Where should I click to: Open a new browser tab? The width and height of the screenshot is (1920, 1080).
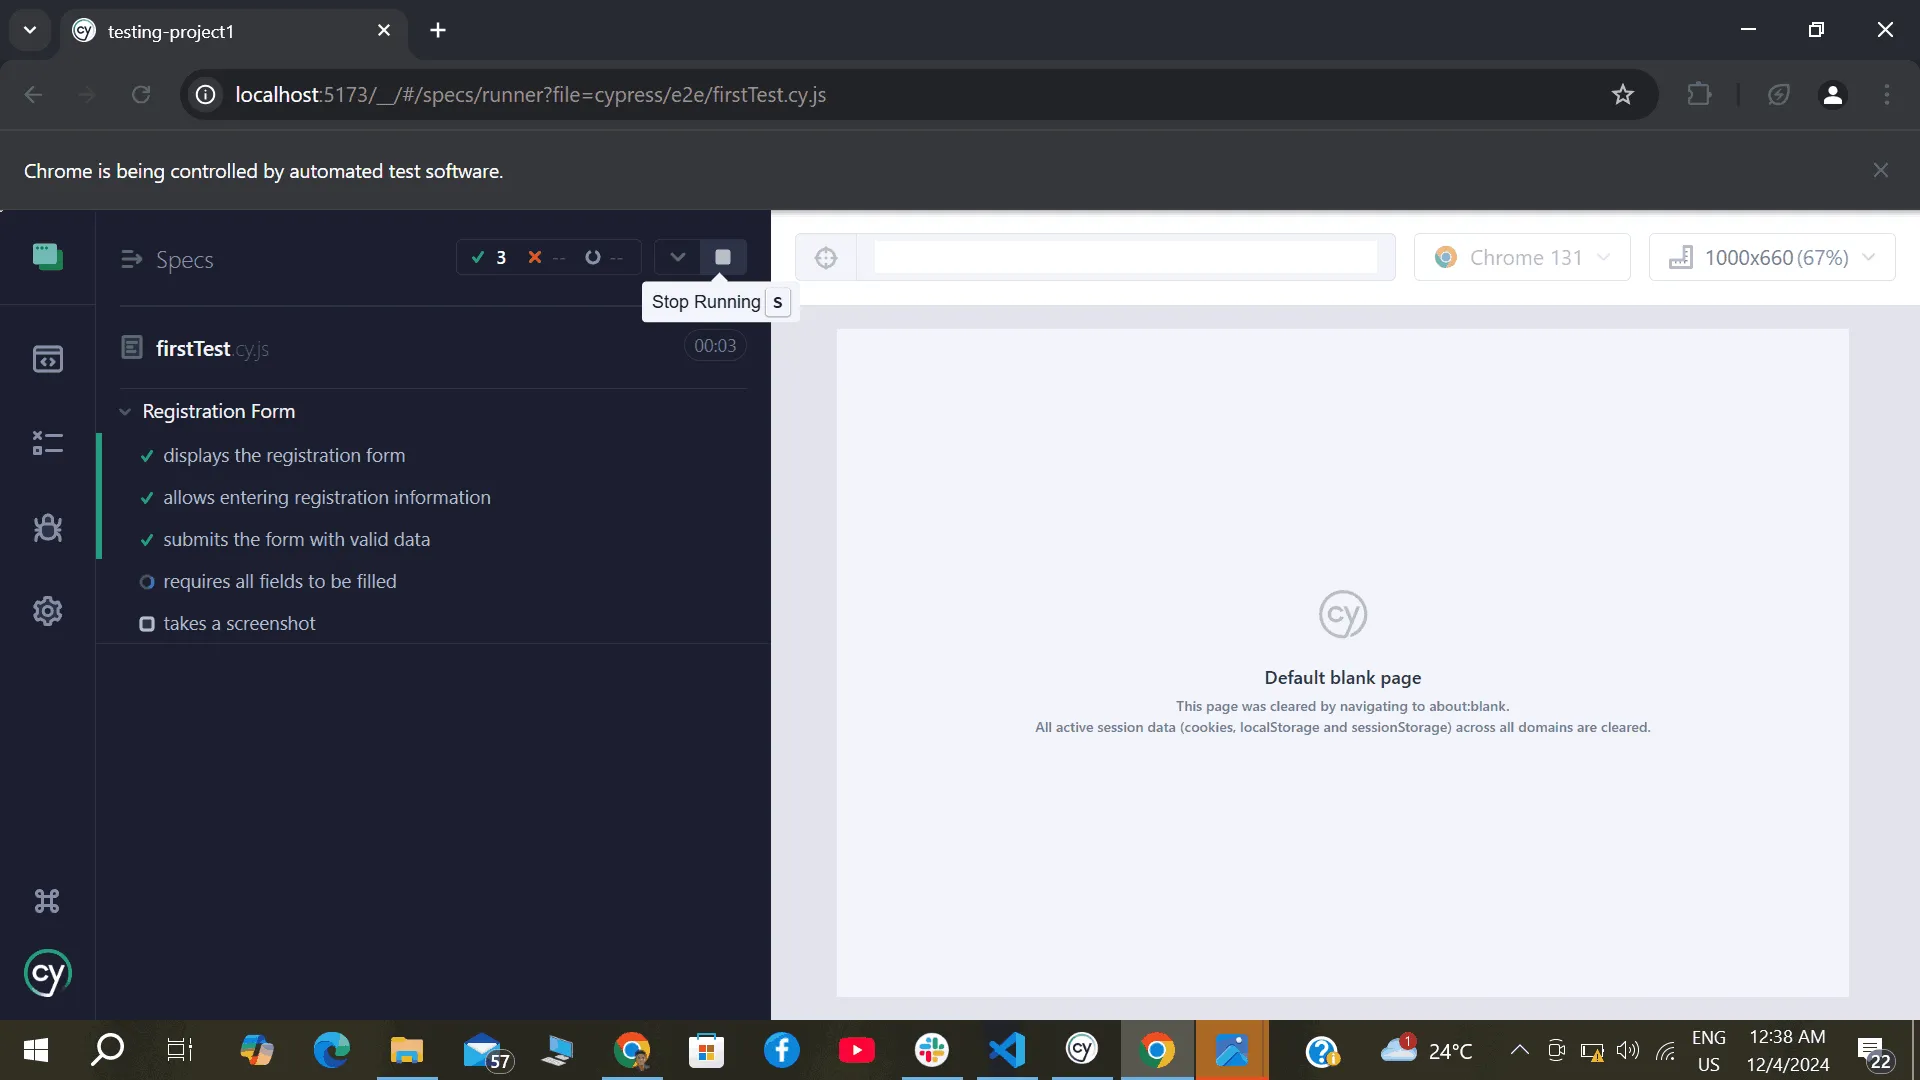438,31
